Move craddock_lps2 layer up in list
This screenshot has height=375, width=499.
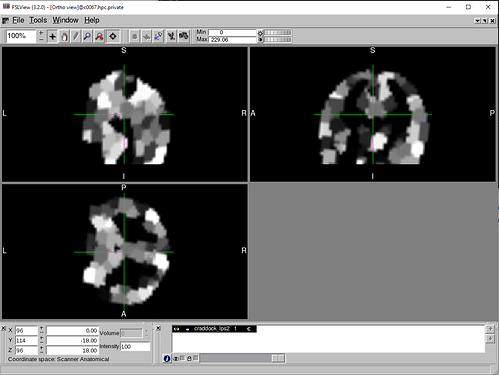click(490, 329)
